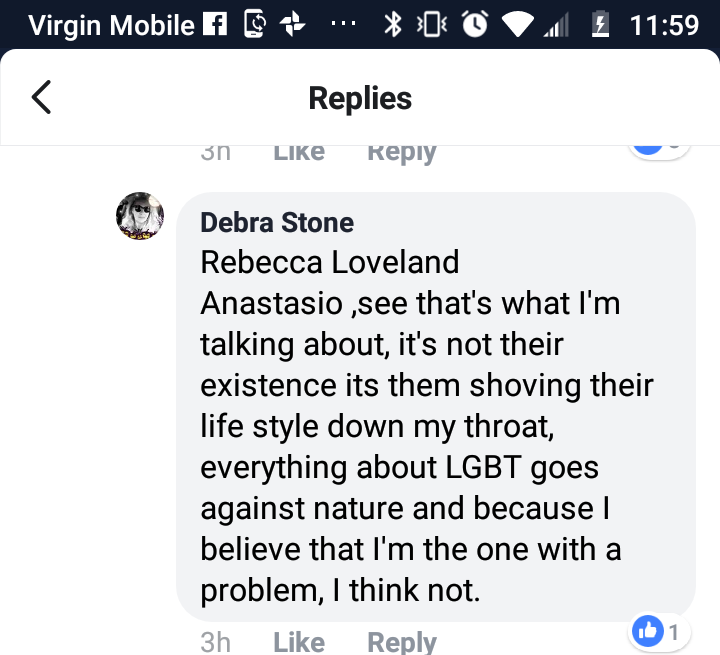Open the tagged Rebecca Loveland mention
This screenshot has height=655, width=720.
click(330, 262)
